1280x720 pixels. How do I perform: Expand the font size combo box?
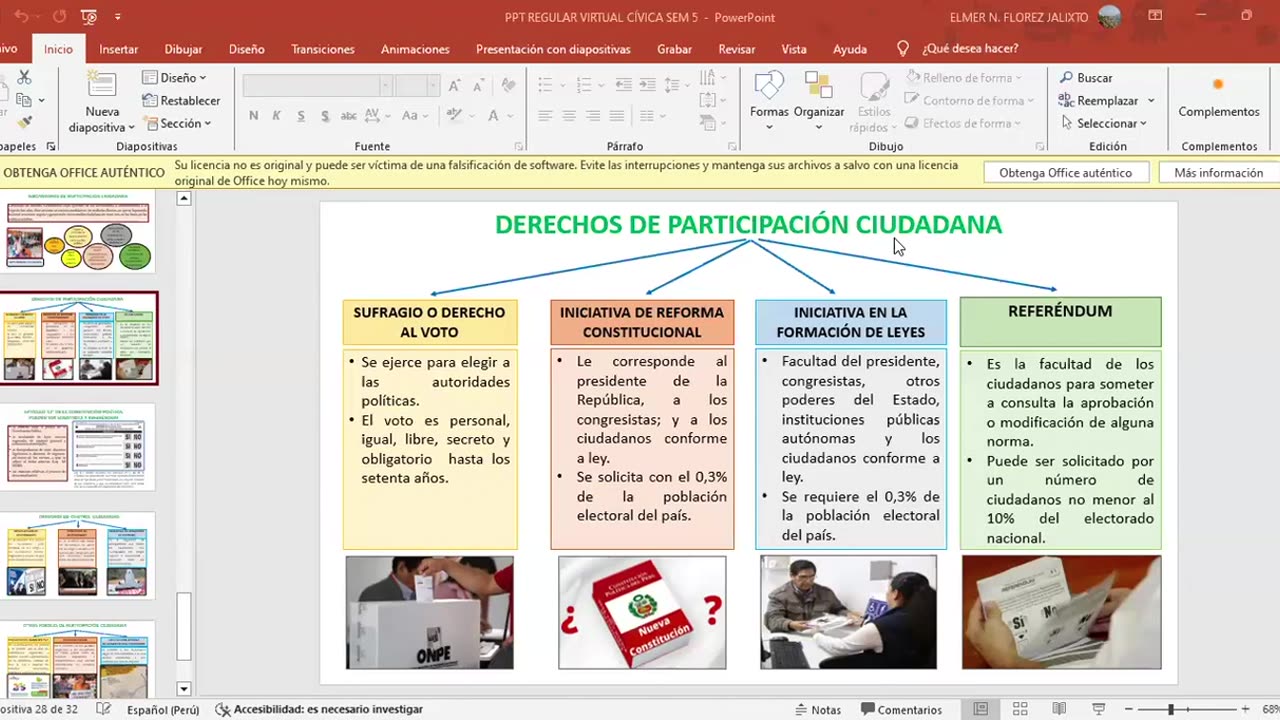pyautogui.click(x=433, y=86)
